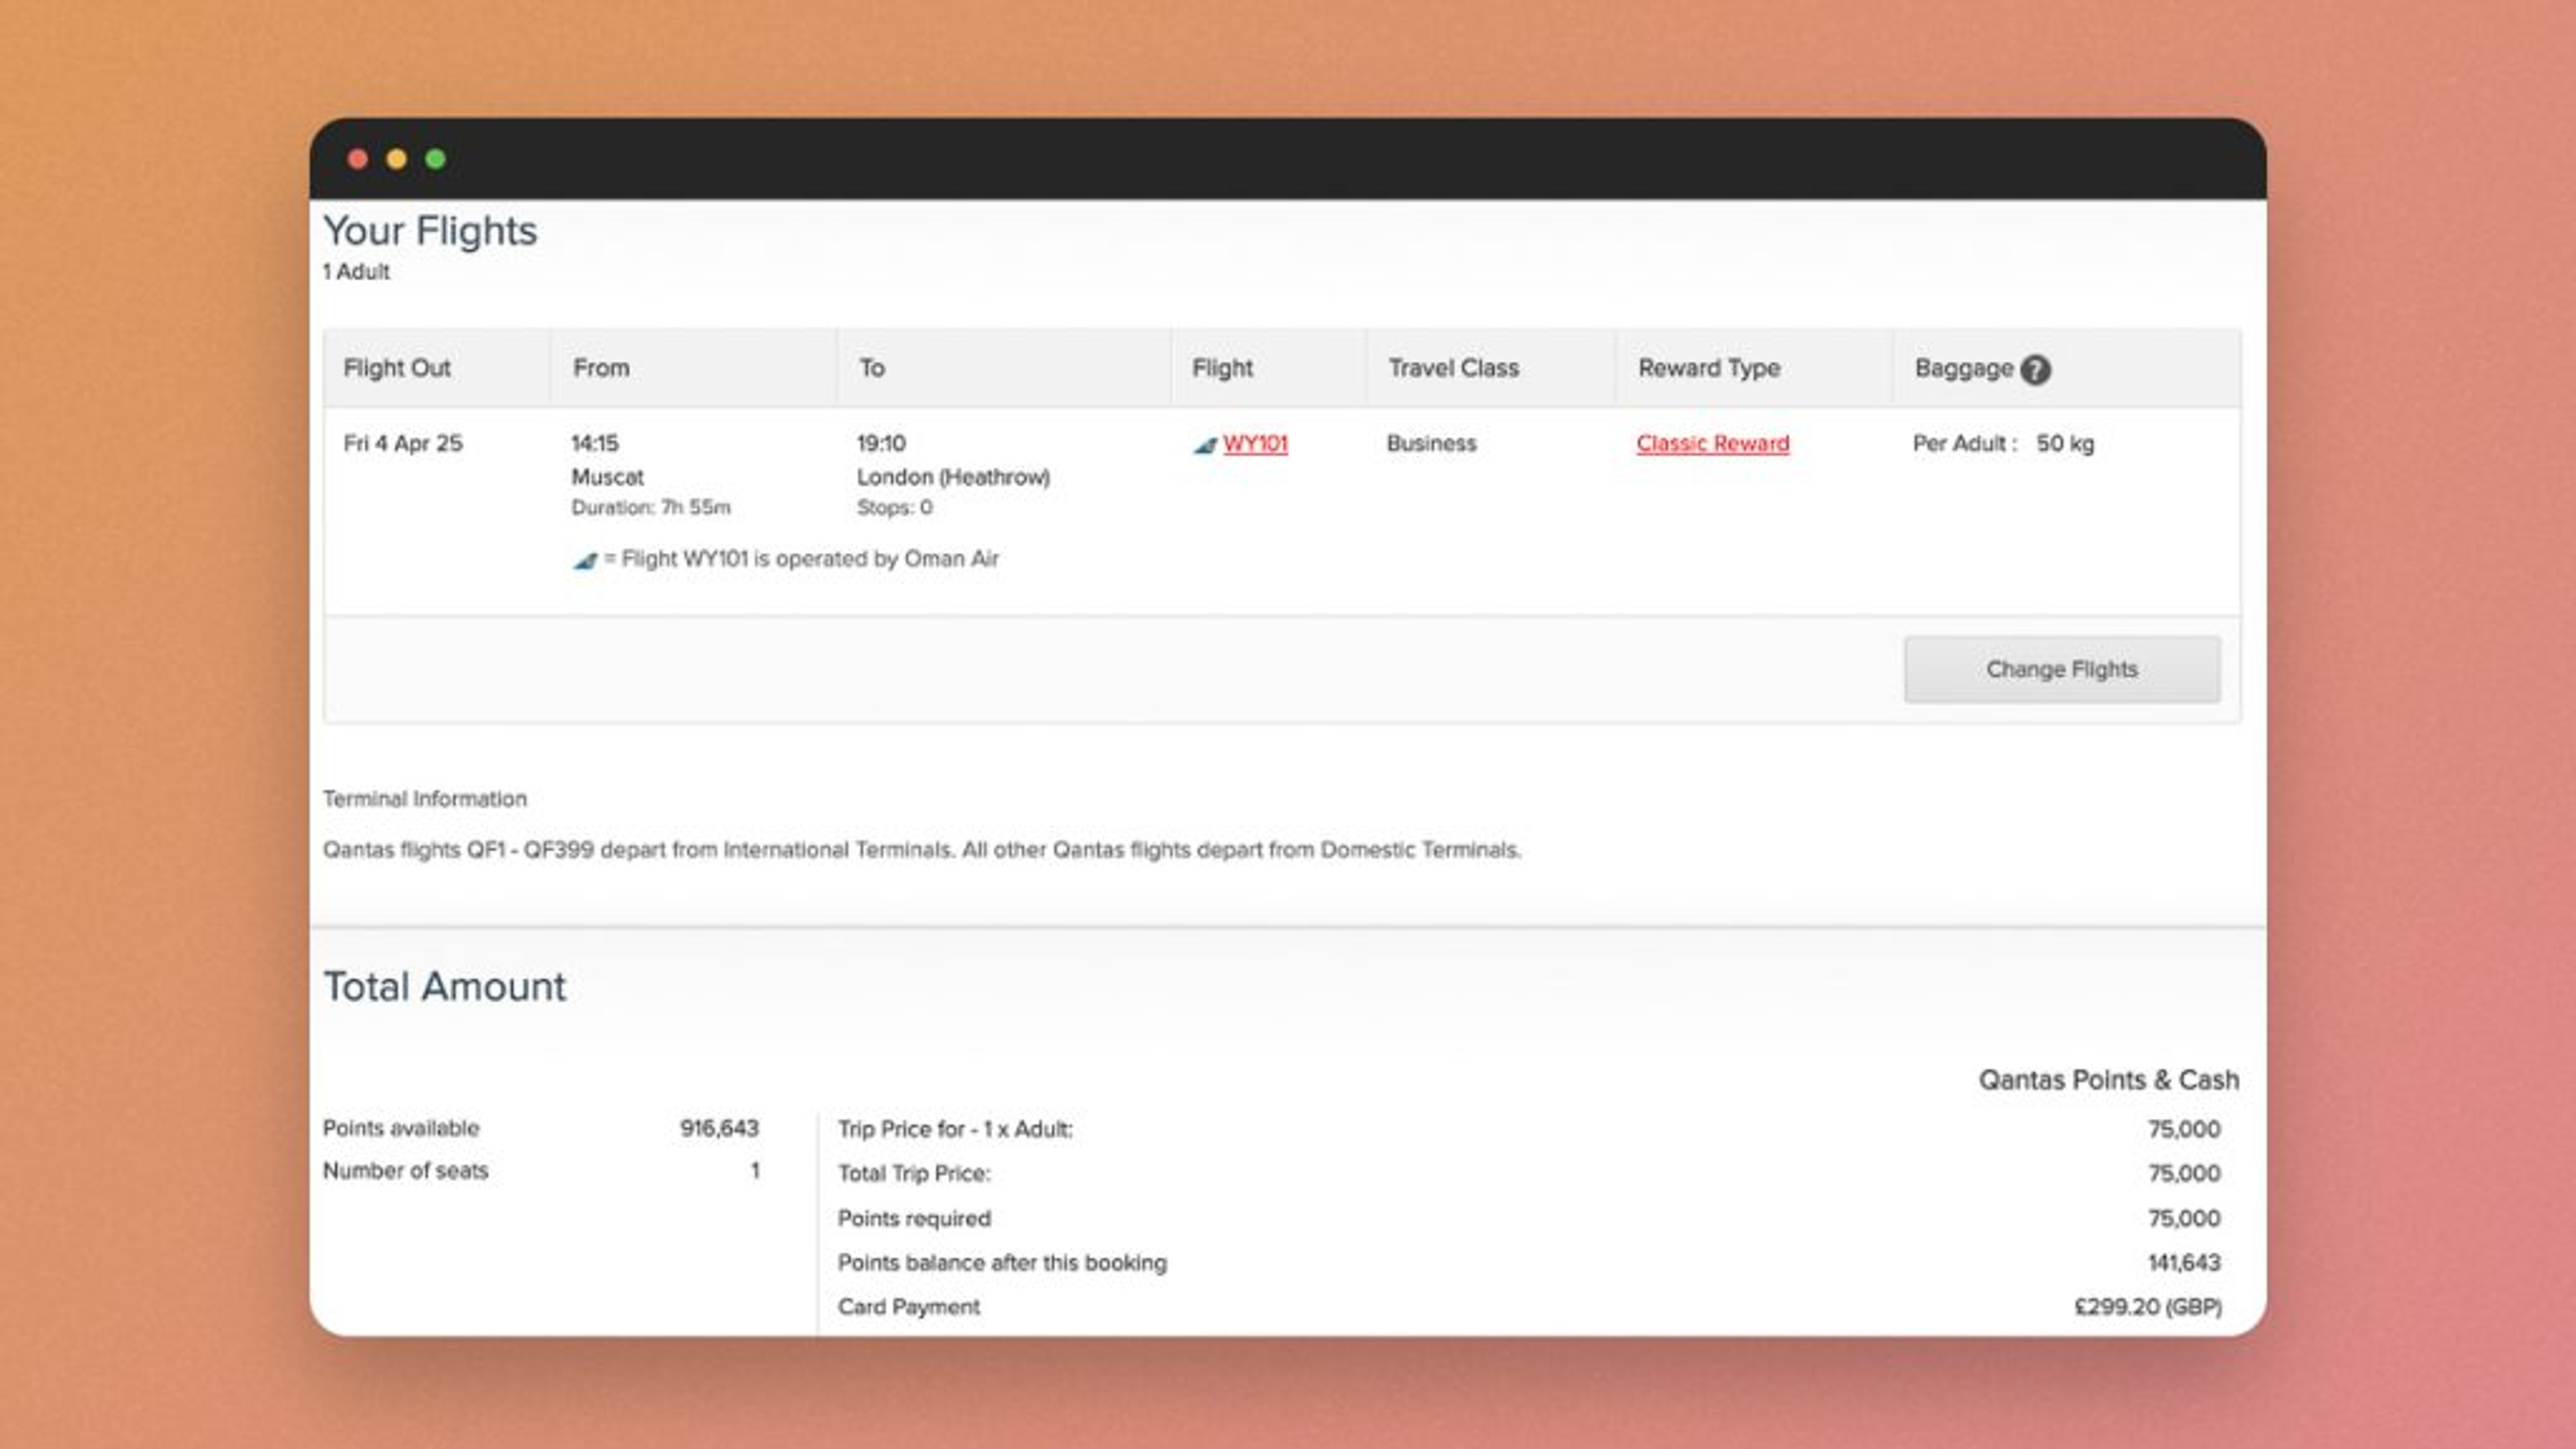Open the WY101 flight link
Screen dimensions: 2576x1449
[1255, 443]
